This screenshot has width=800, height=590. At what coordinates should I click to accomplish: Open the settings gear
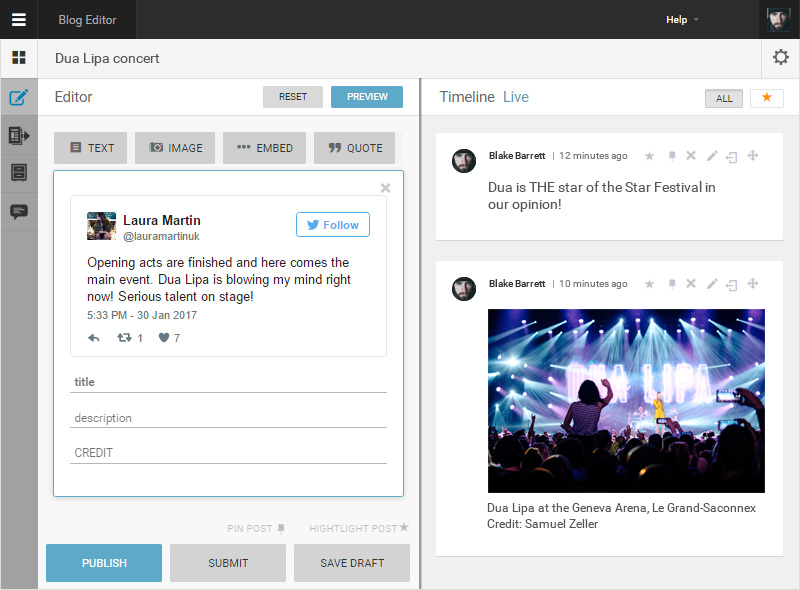point(780,58)
